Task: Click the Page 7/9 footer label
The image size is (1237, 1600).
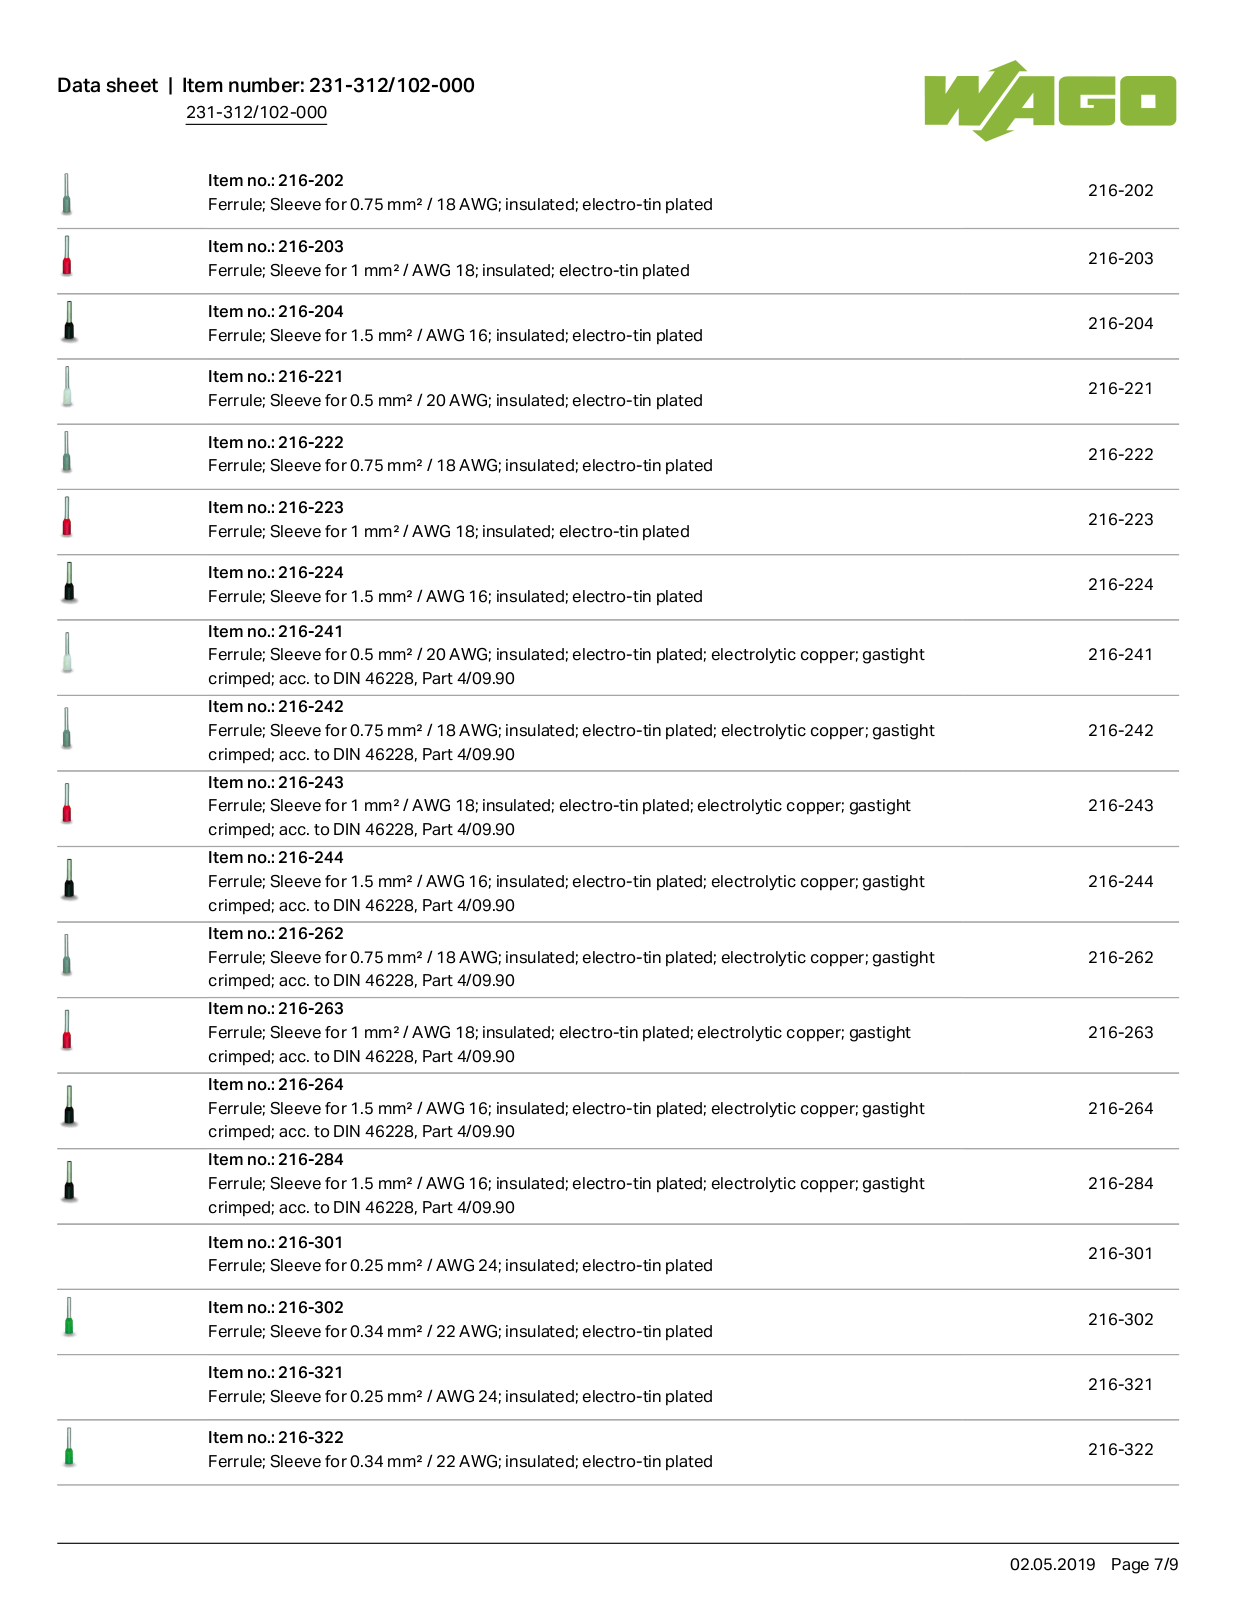Action: point(1144,1564)
